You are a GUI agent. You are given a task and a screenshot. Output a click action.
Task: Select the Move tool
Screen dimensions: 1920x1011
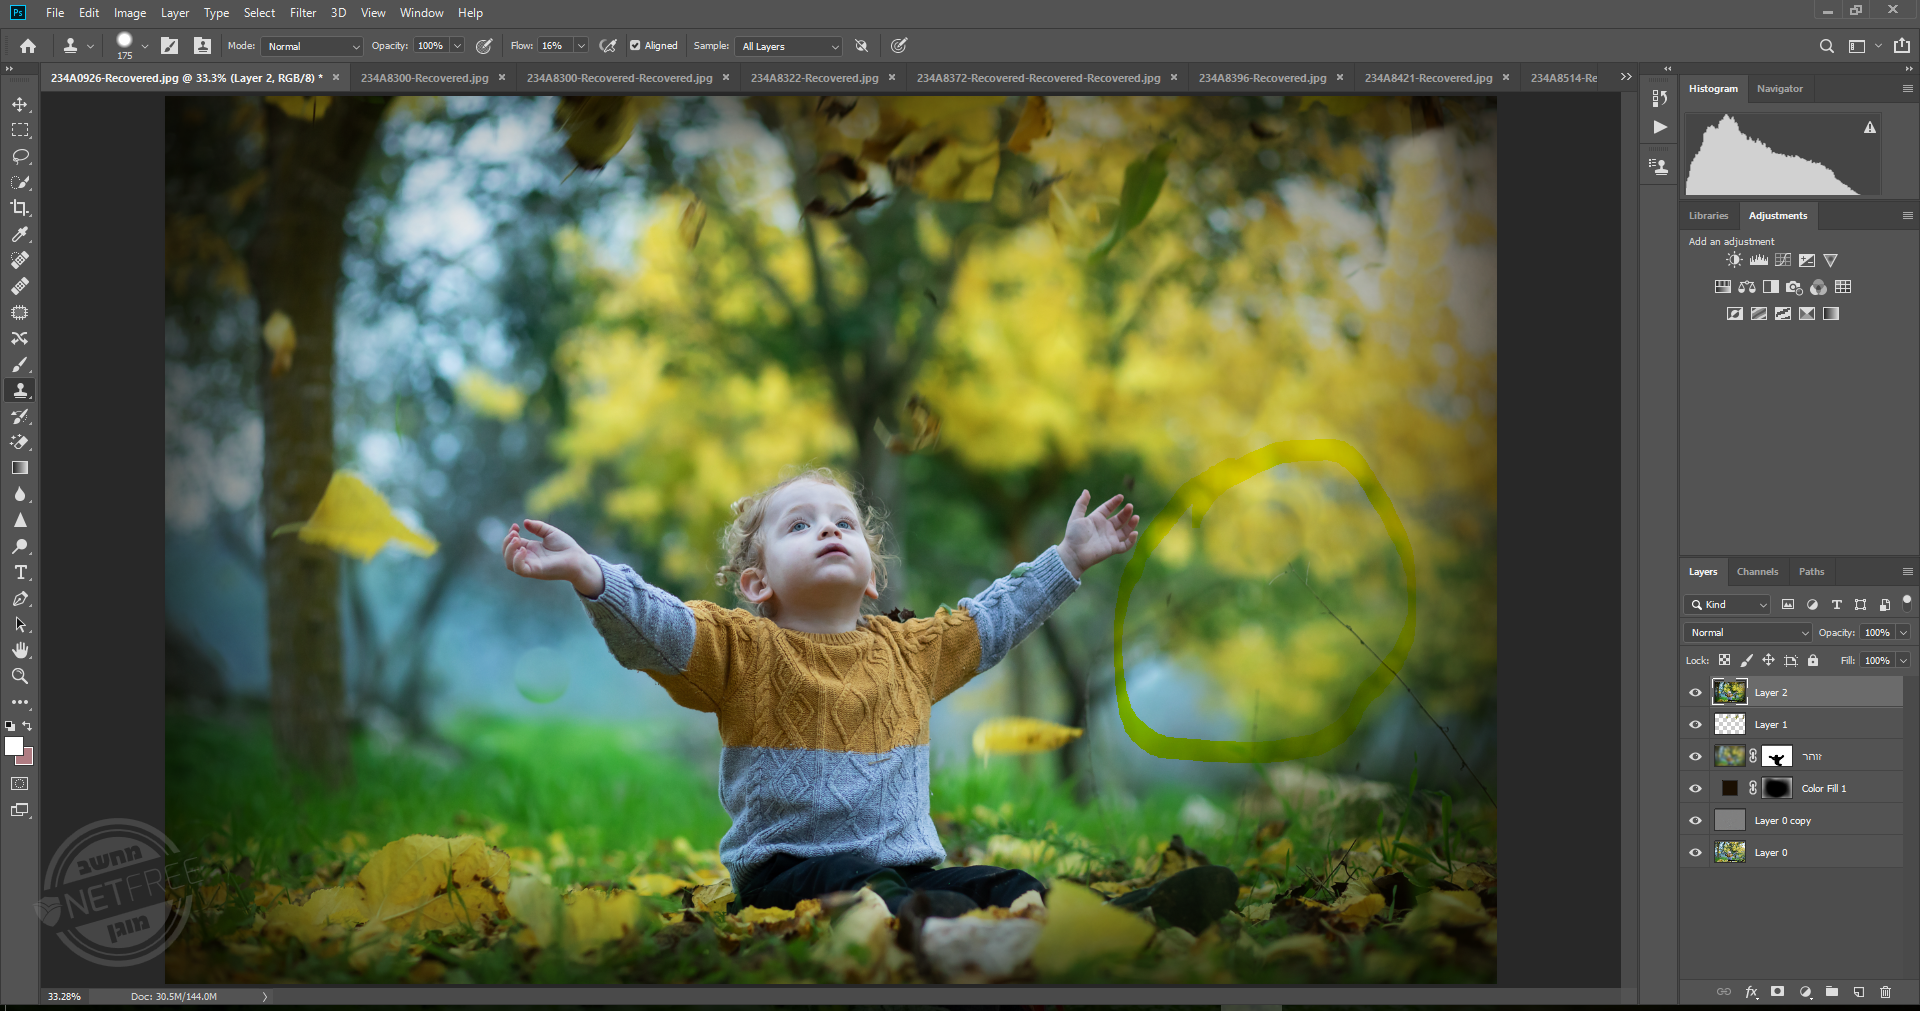(x=20, y=105)
